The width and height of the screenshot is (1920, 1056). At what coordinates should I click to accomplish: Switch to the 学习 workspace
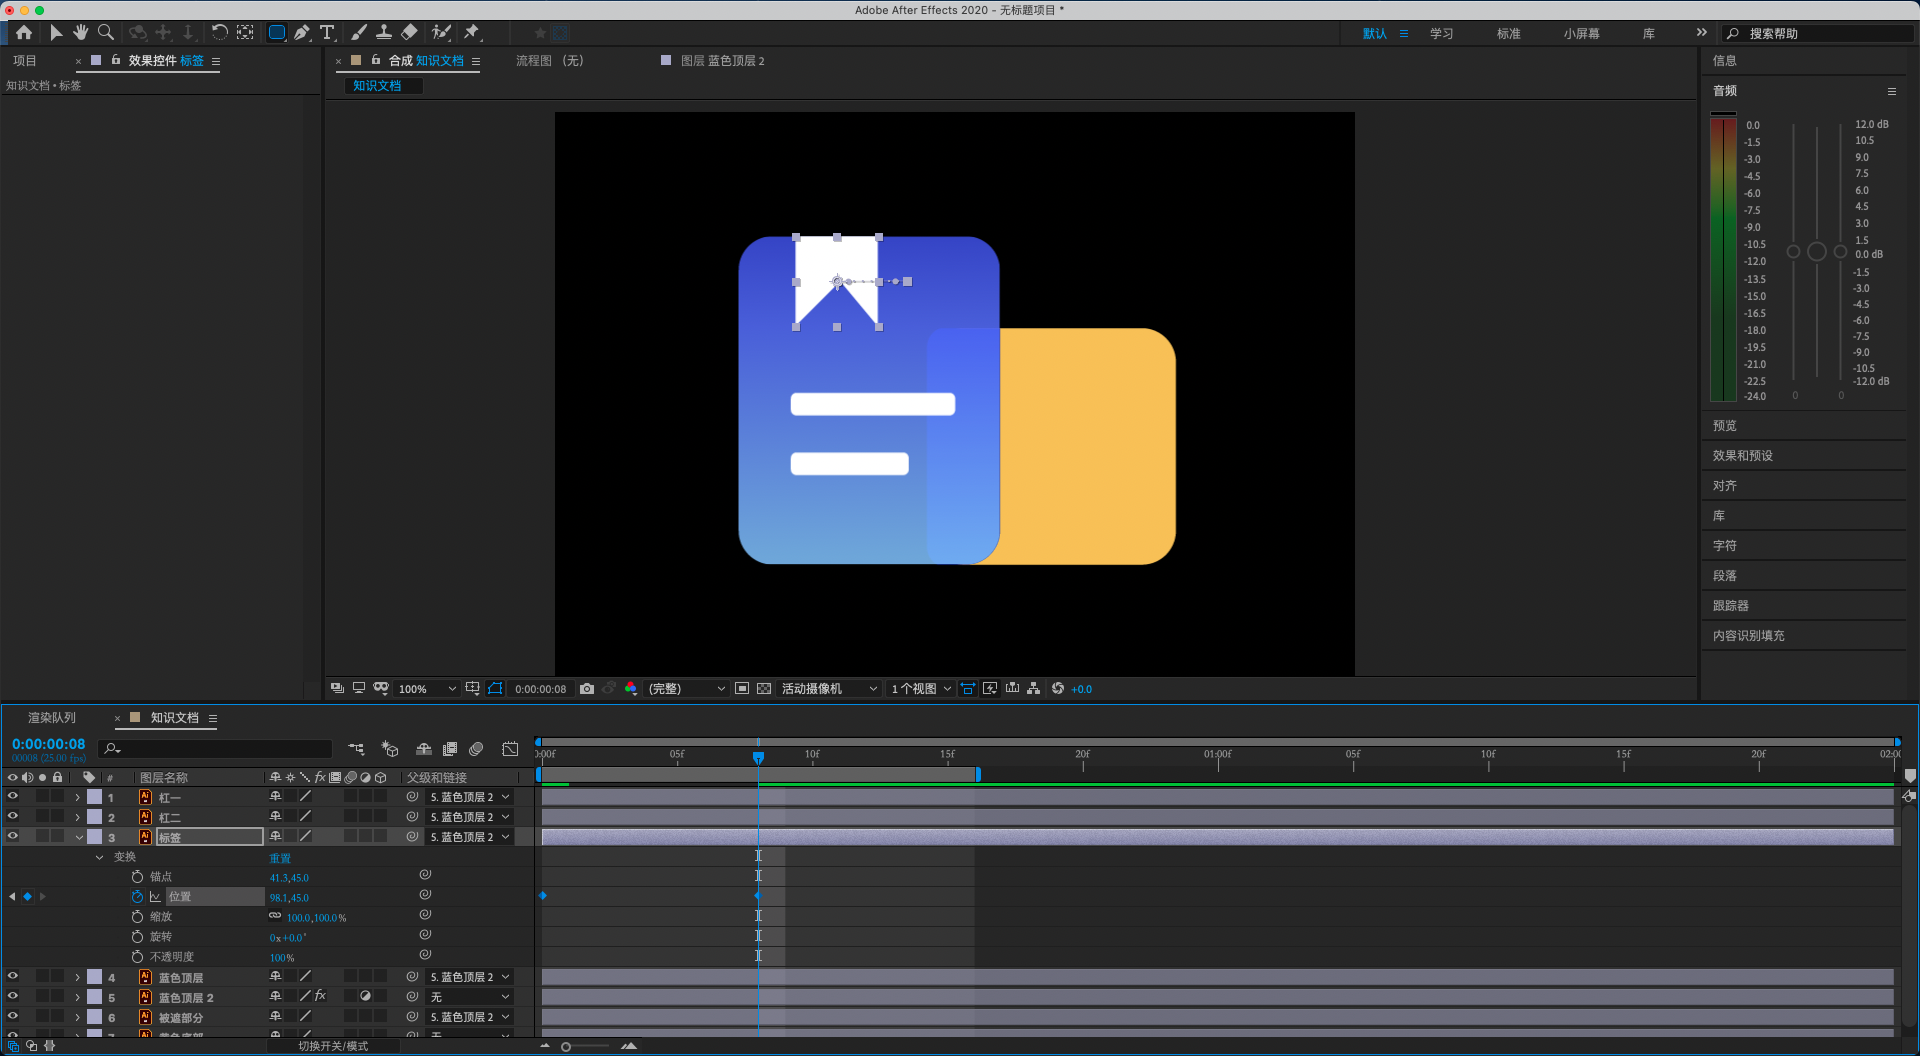tap(1441, 34)
